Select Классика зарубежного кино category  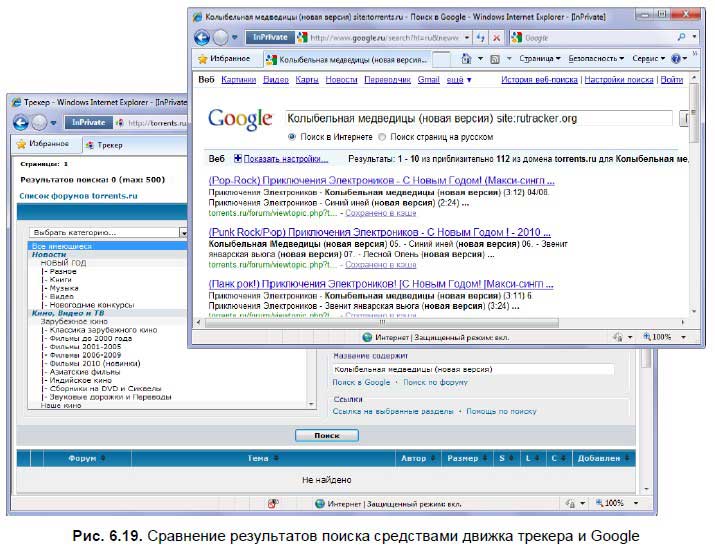(103, 330)
